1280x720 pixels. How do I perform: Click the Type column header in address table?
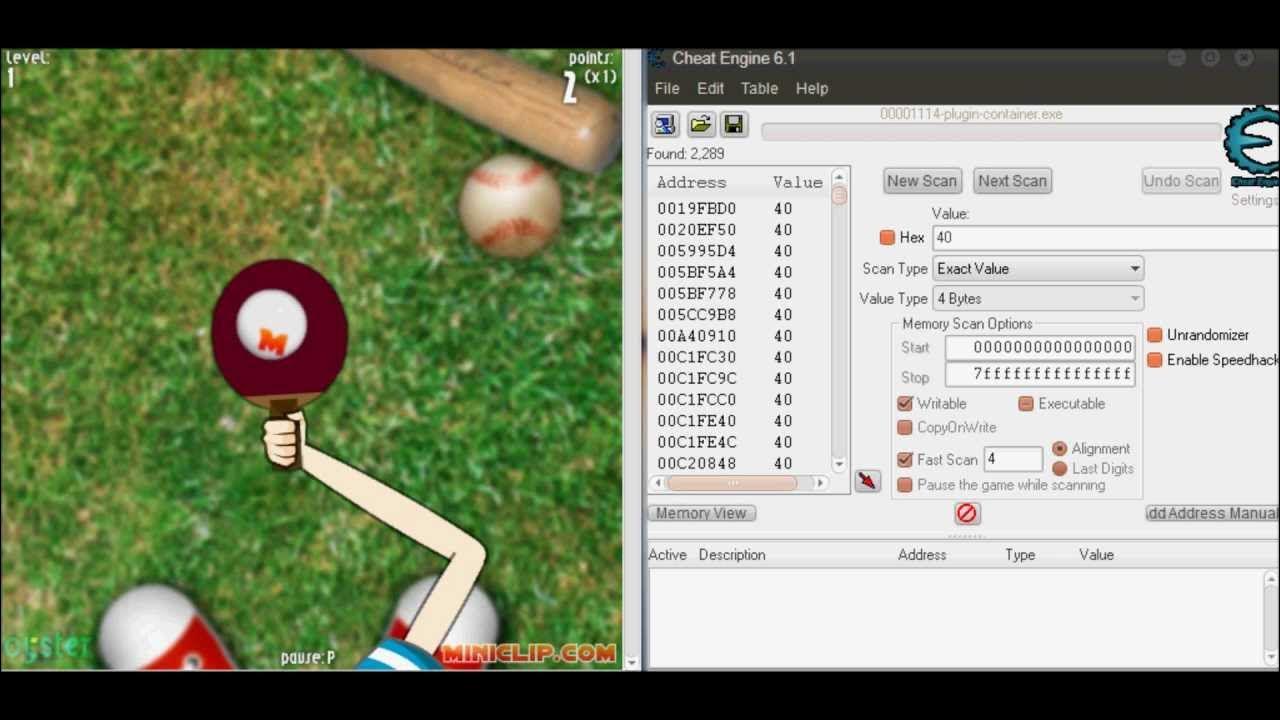(1020, 555)
